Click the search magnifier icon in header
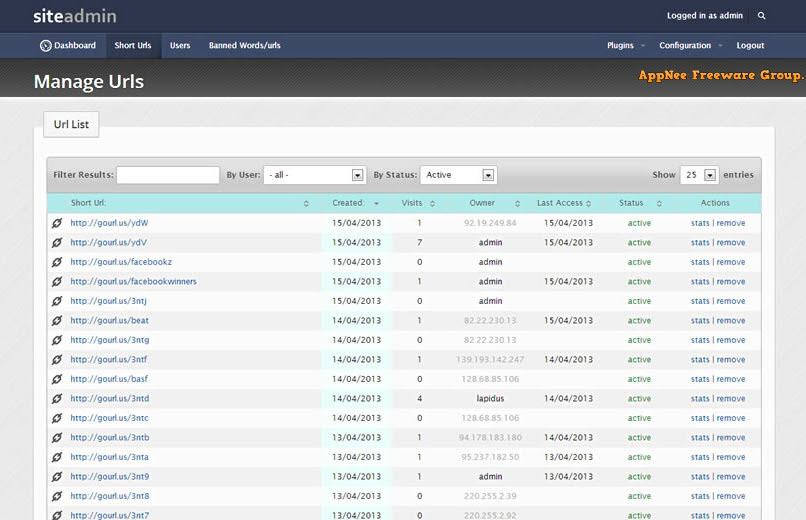806x520 pixels. click(x=761, y=16)
